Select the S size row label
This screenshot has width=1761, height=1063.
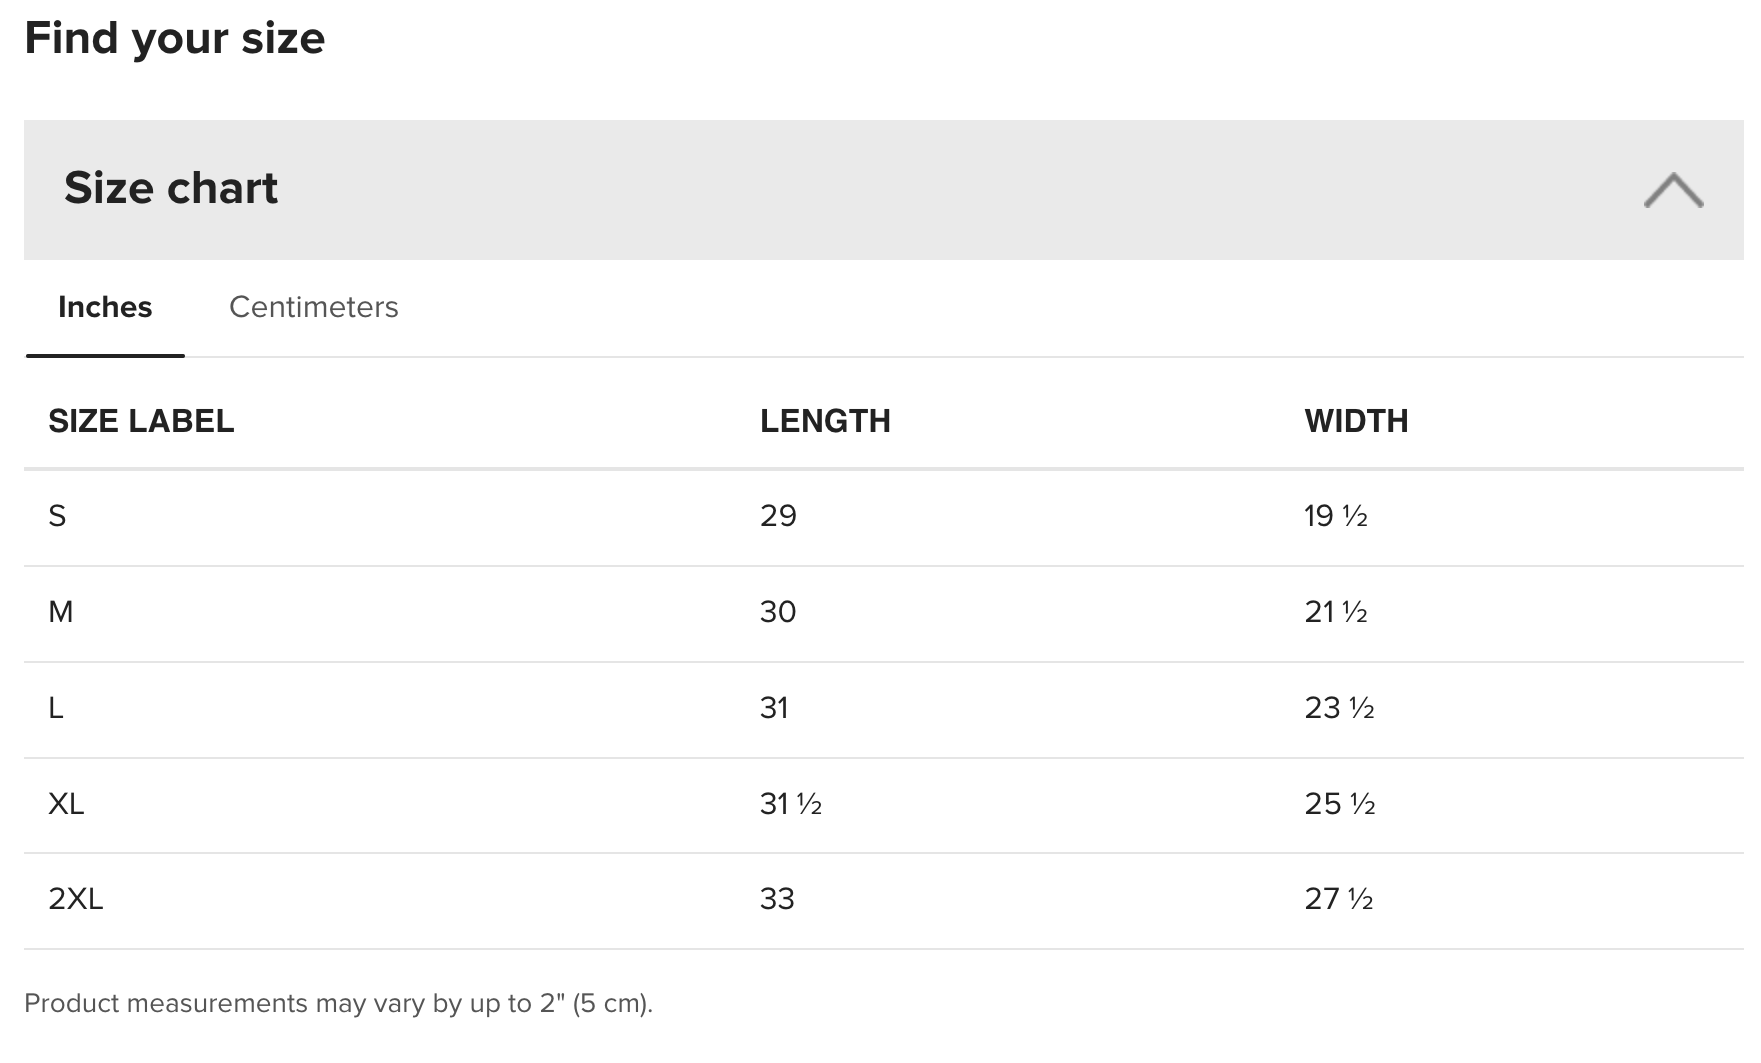(x=57, y=516)
